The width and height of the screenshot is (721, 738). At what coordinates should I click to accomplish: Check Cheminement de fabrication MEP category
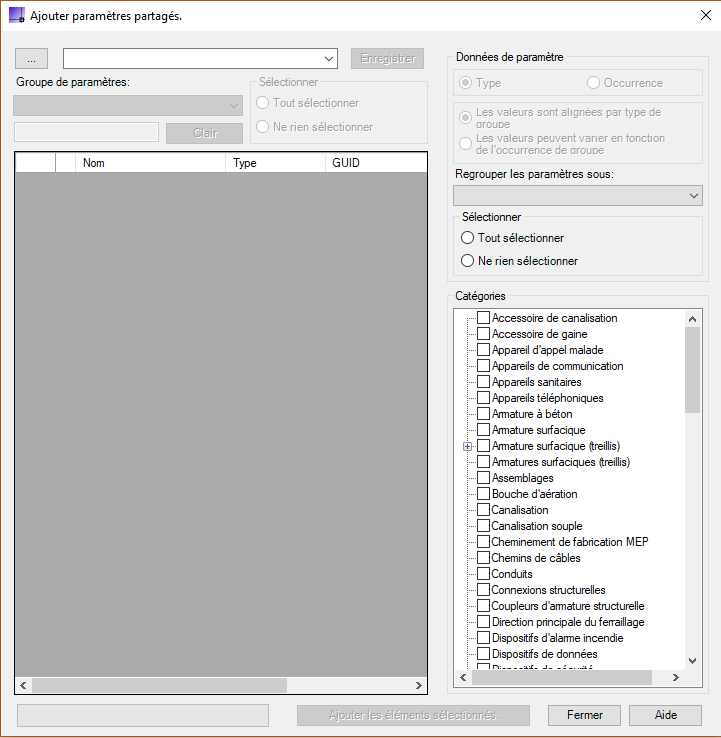tap(483, 542)
